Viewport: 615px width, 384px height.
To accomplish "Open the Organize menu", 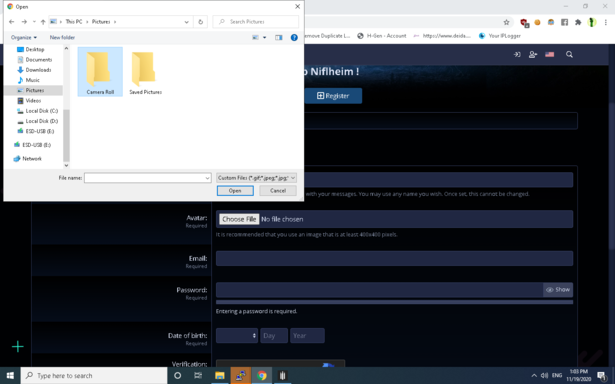I will [x=24, y=37].
